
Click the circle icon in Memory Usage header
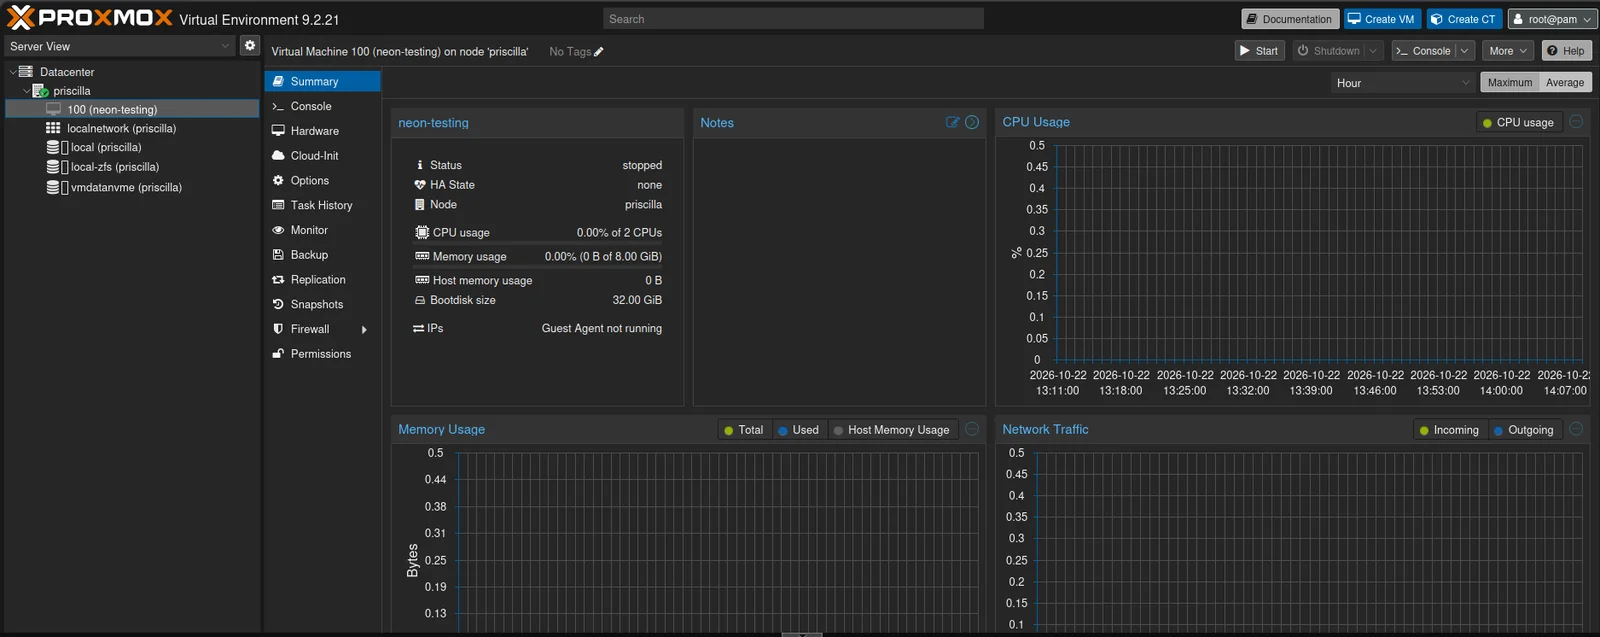[x=972, y=429]
